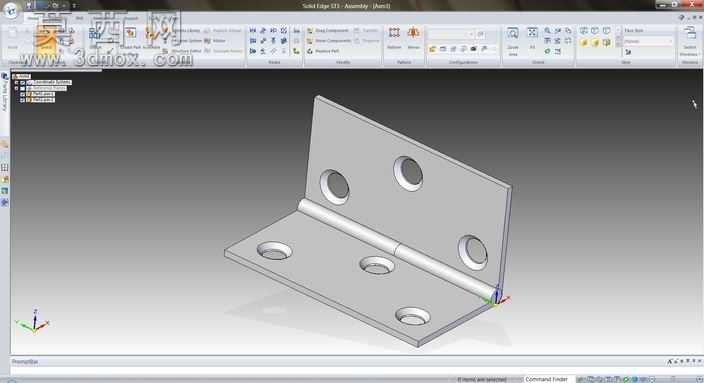704x383 pixels.
Task: Click the green path icon beside Replace Part
Action: tap(296, 51)
